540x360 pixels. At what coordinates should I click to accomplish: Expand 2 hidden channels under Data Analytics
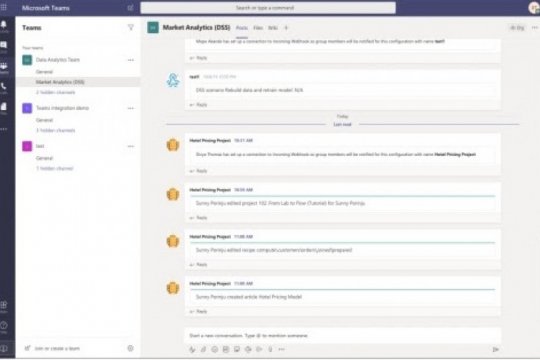[x=55, y=92]
